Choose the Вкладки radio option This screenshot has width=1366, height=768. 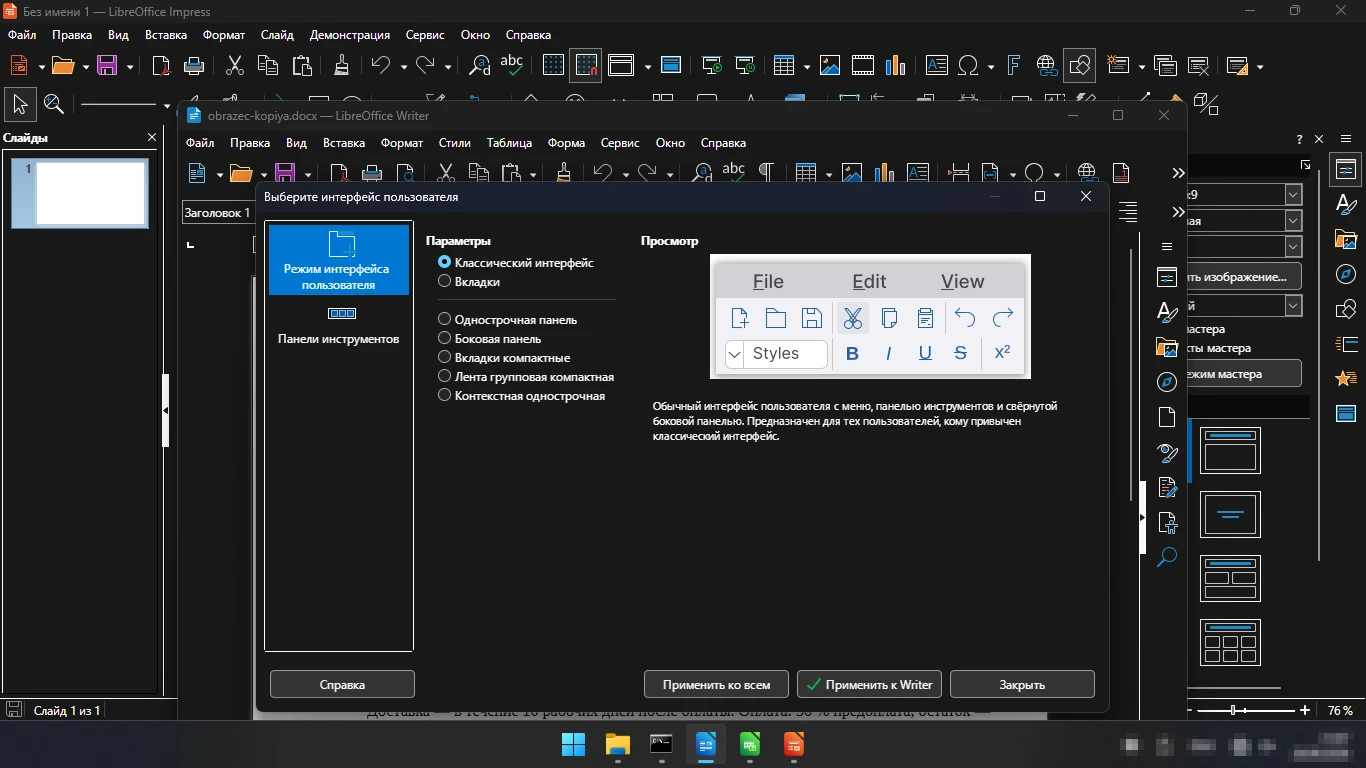(469, 282)
